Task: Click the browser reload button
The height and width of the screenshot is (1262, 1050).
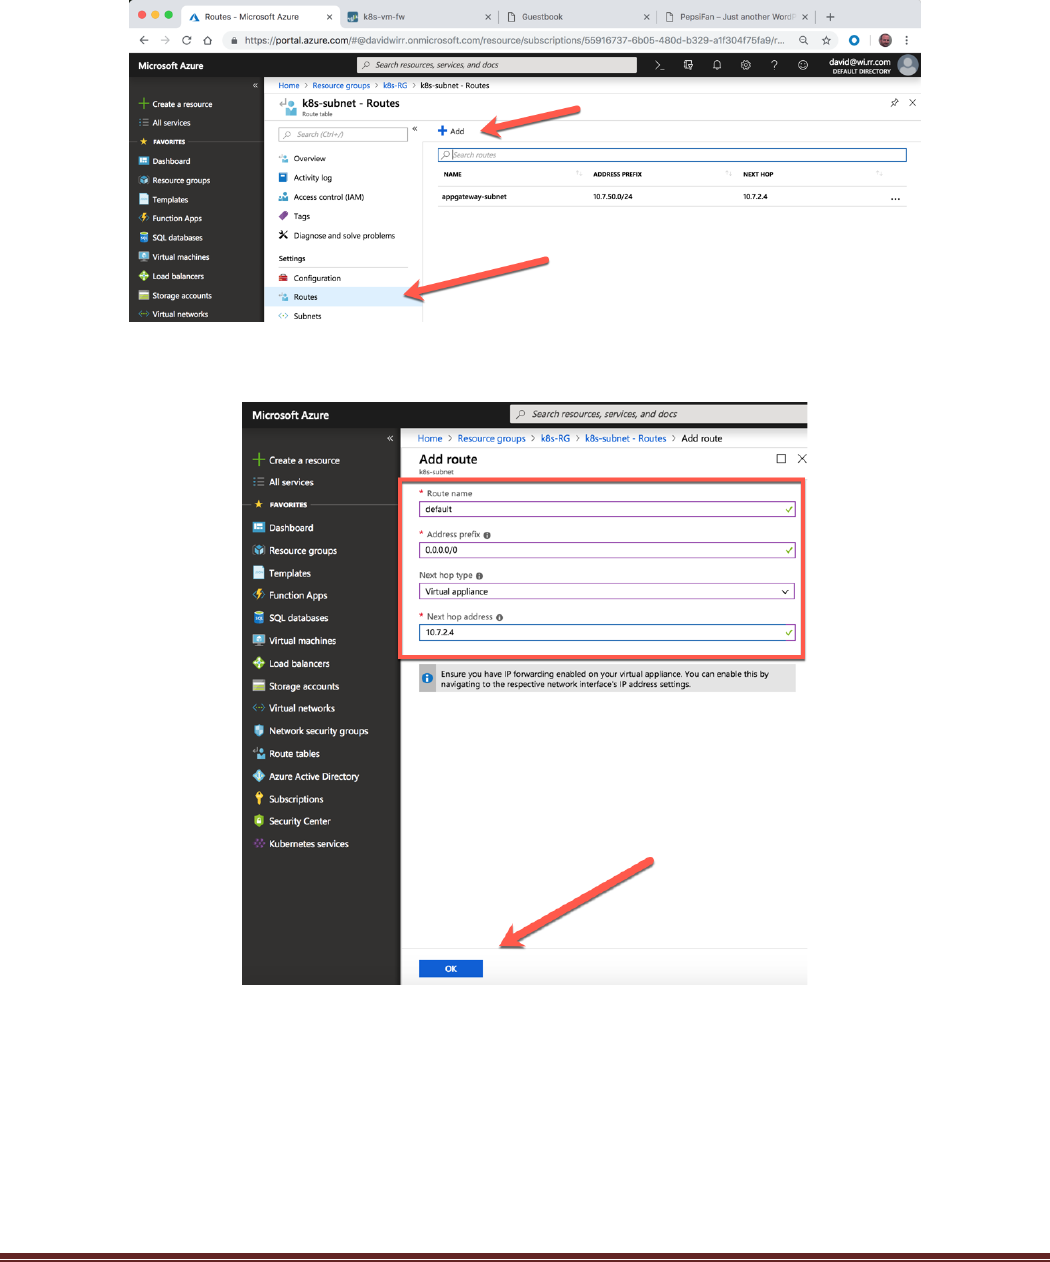Action: (x=186, y=41)
